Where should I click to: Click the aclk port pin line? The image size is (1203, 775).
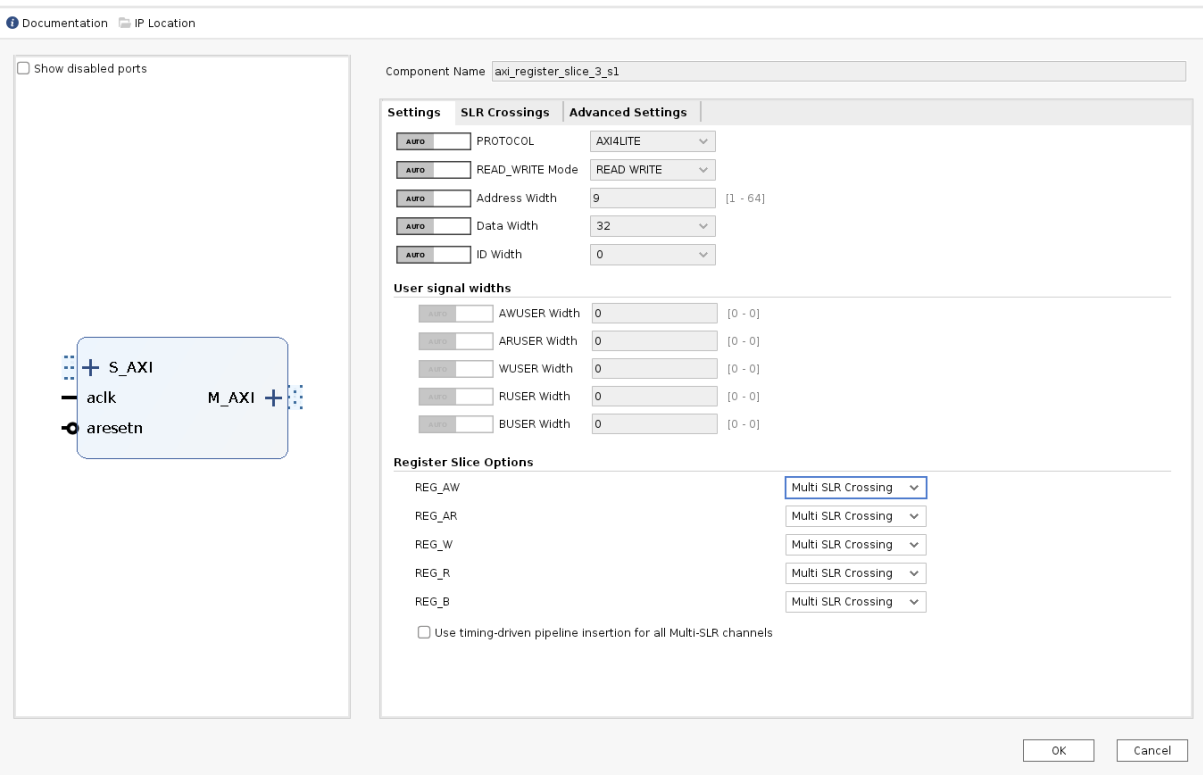tap(69, 397)
